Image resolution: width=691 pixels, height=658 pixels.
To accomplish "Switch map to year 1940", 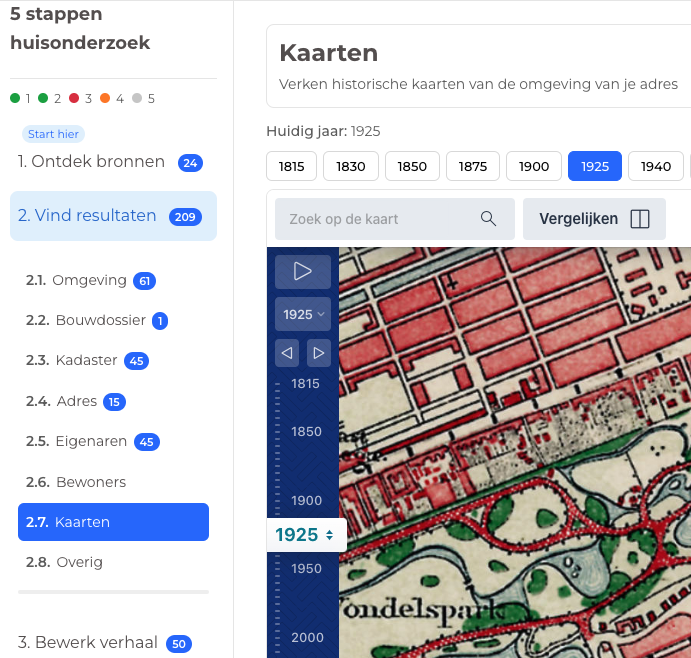I will (x=656, y=166).
